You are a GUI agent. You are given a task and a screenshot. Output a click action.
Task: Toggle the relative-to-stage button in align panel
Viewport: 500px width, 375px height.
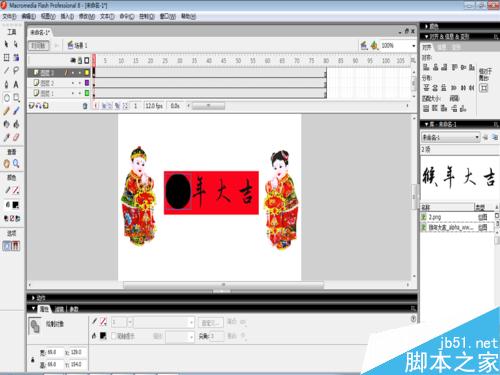pyautogui.click(x=484, y=88)
